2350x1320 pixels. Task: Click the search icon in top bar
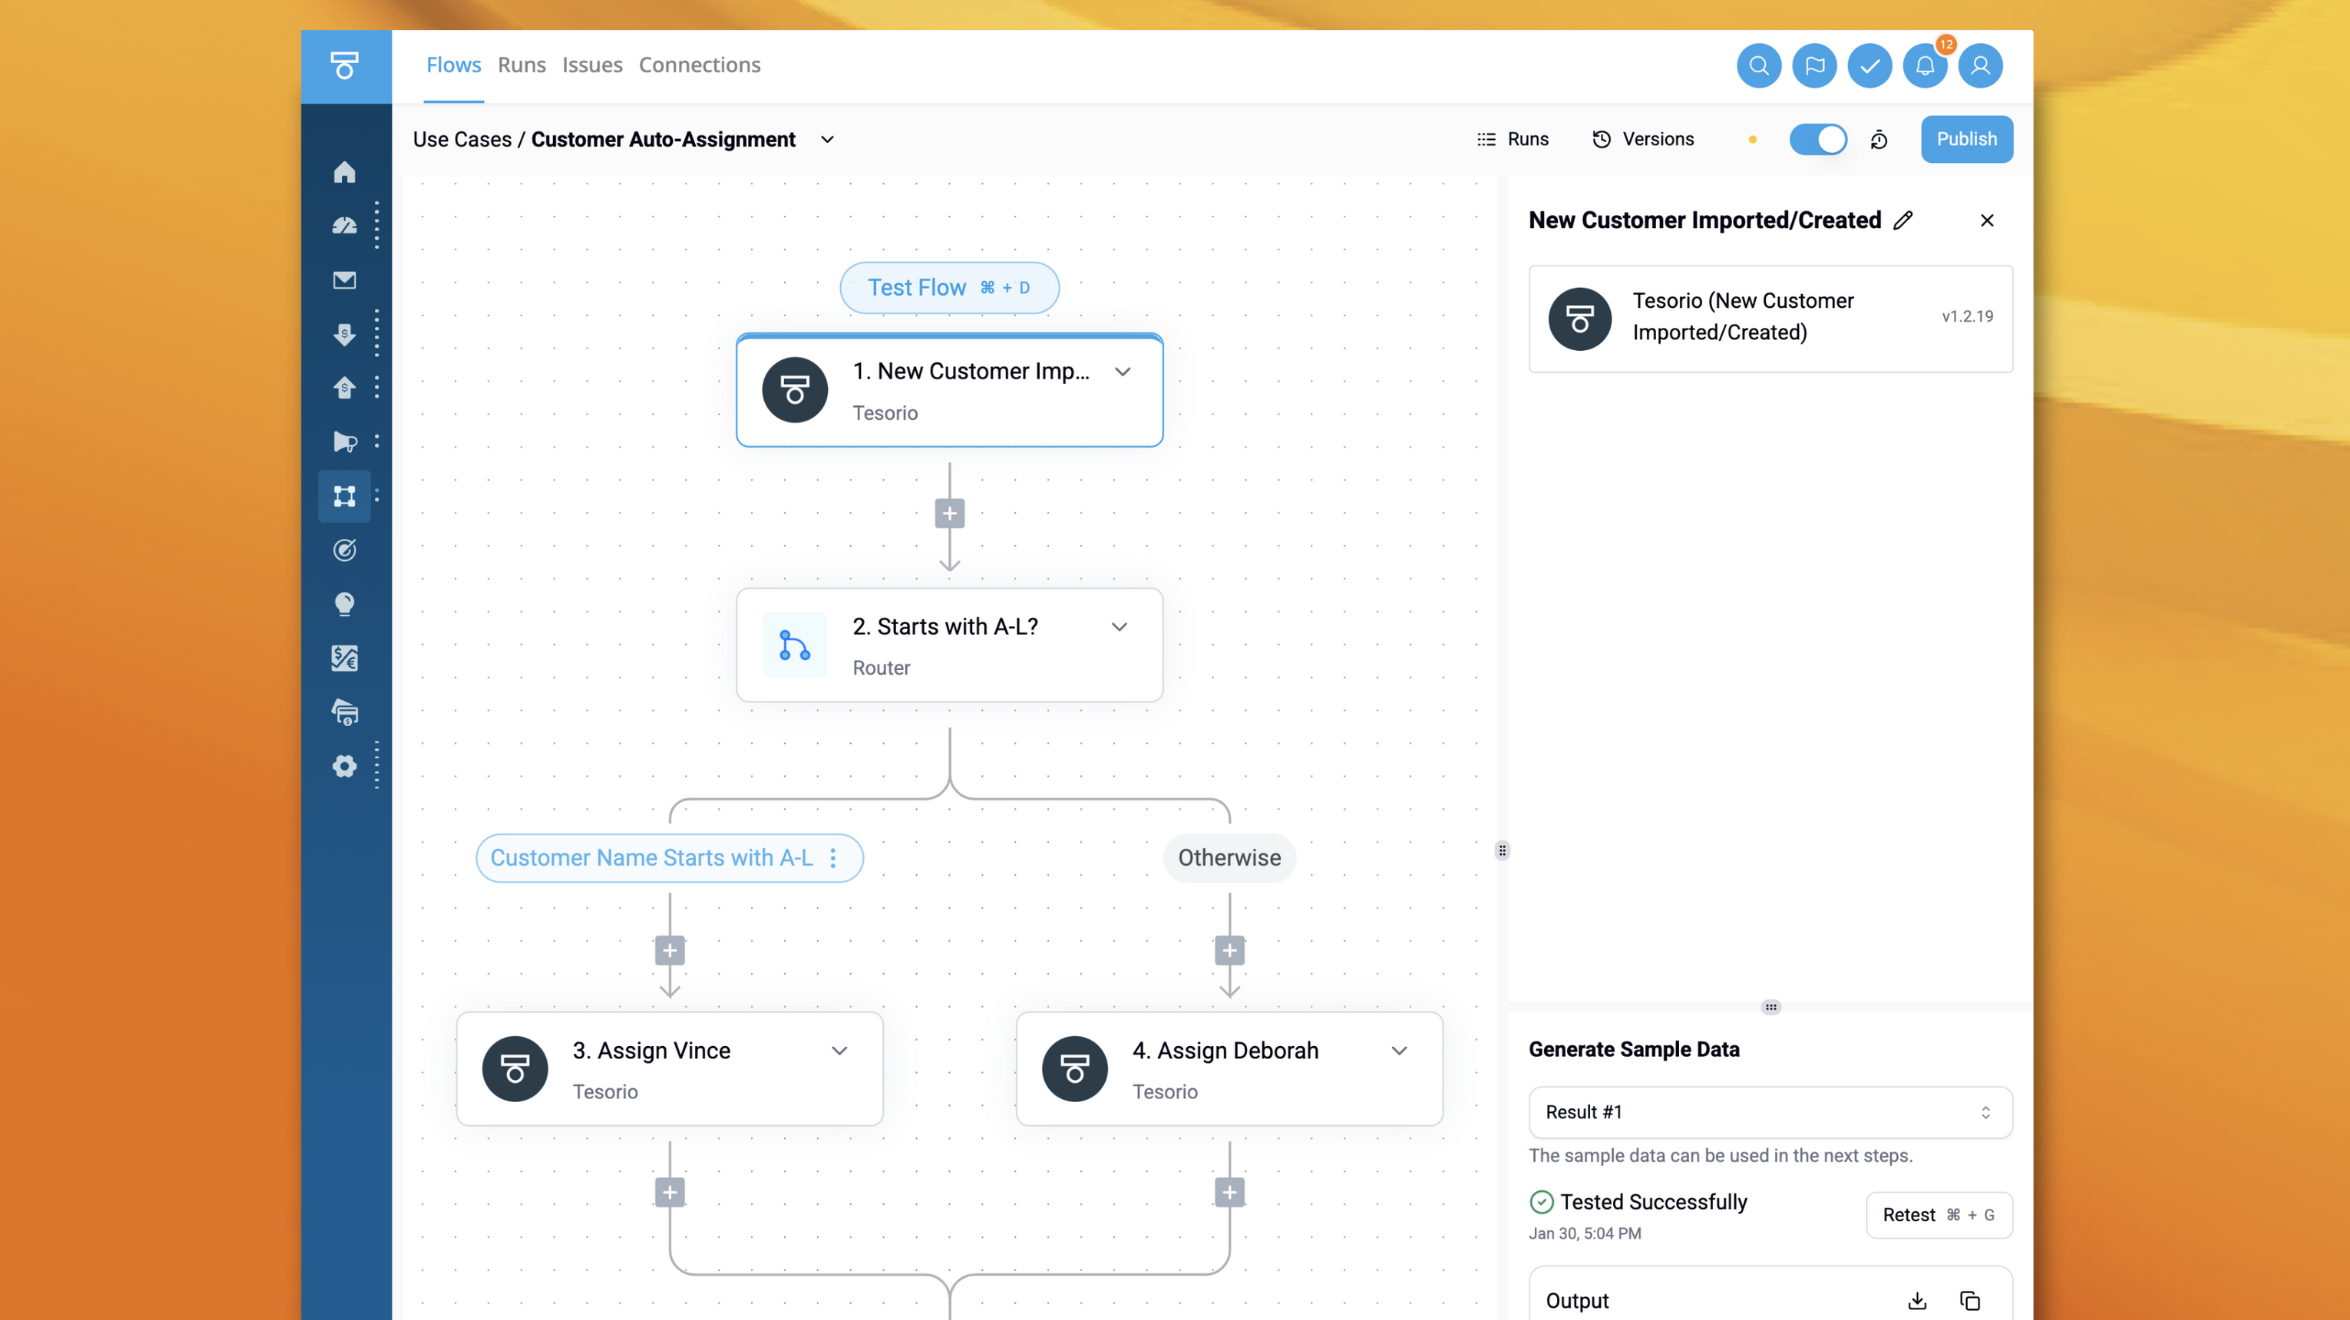(1758, 66)
